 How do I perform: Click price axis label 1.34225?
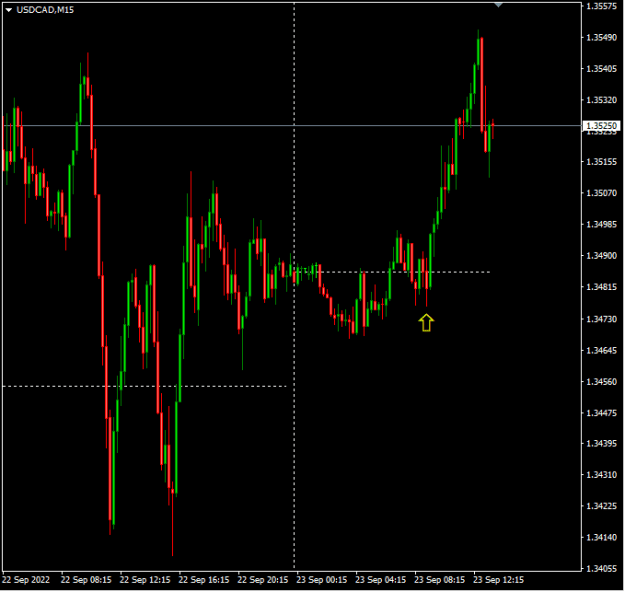601,506
